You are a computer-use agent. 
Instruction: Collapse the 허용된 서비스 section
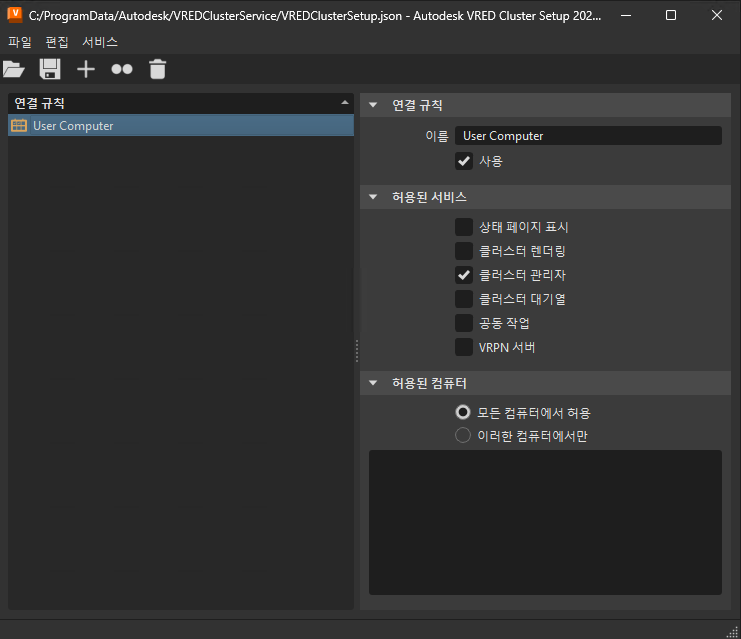(373, 197)
